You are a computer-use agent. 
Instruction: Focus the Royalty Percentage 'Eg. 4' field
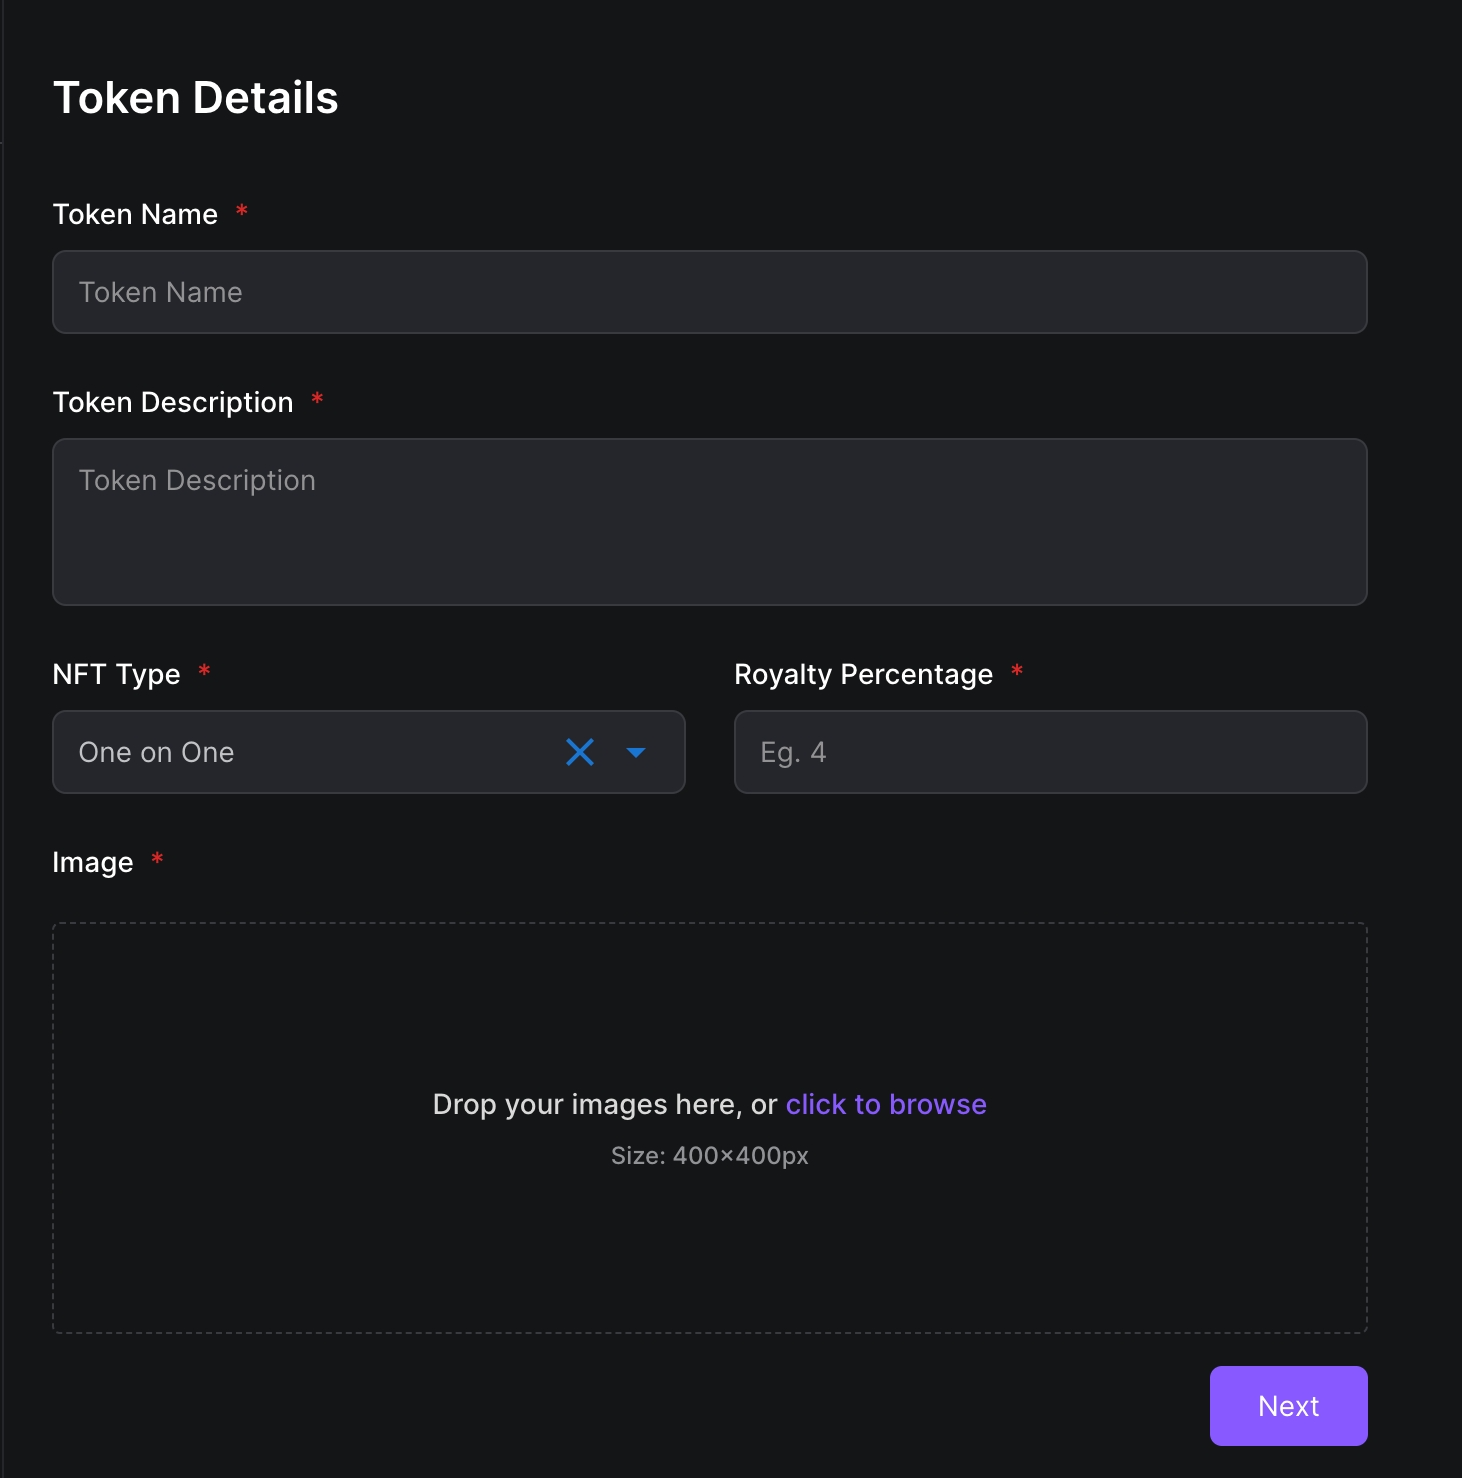click(1050, 752)
